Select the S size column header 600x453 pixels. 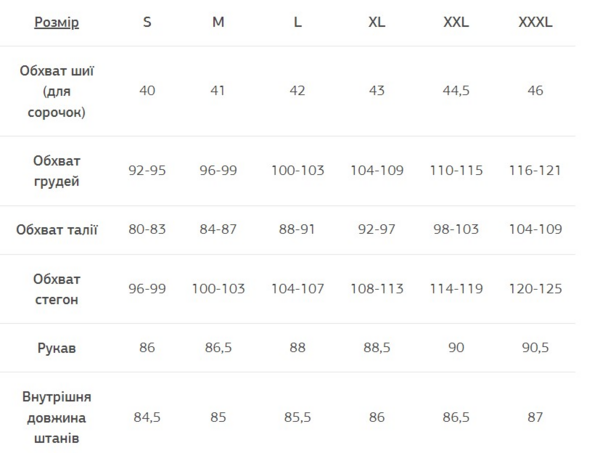pyautogui.click(x=147, y=22)
